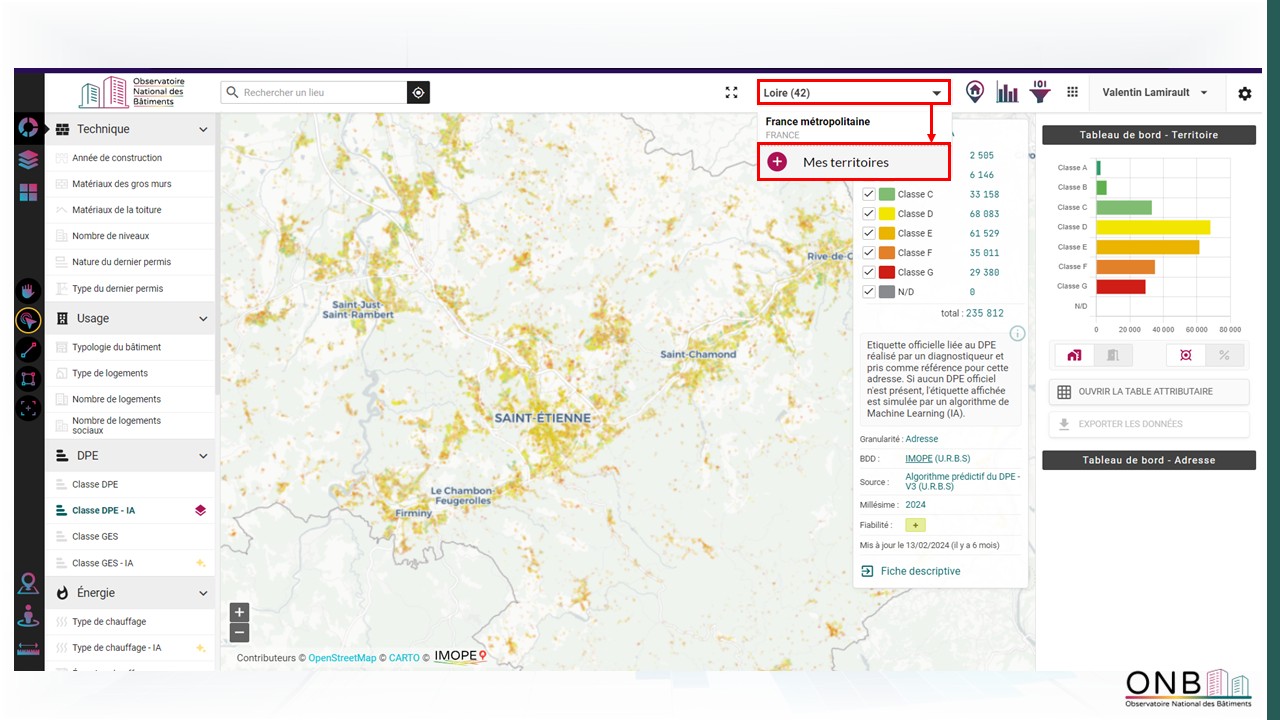The height and width of the screenshot is (720, 1280).
Task: Open the funnel filter icon
Action: [x=1040, y=92]
